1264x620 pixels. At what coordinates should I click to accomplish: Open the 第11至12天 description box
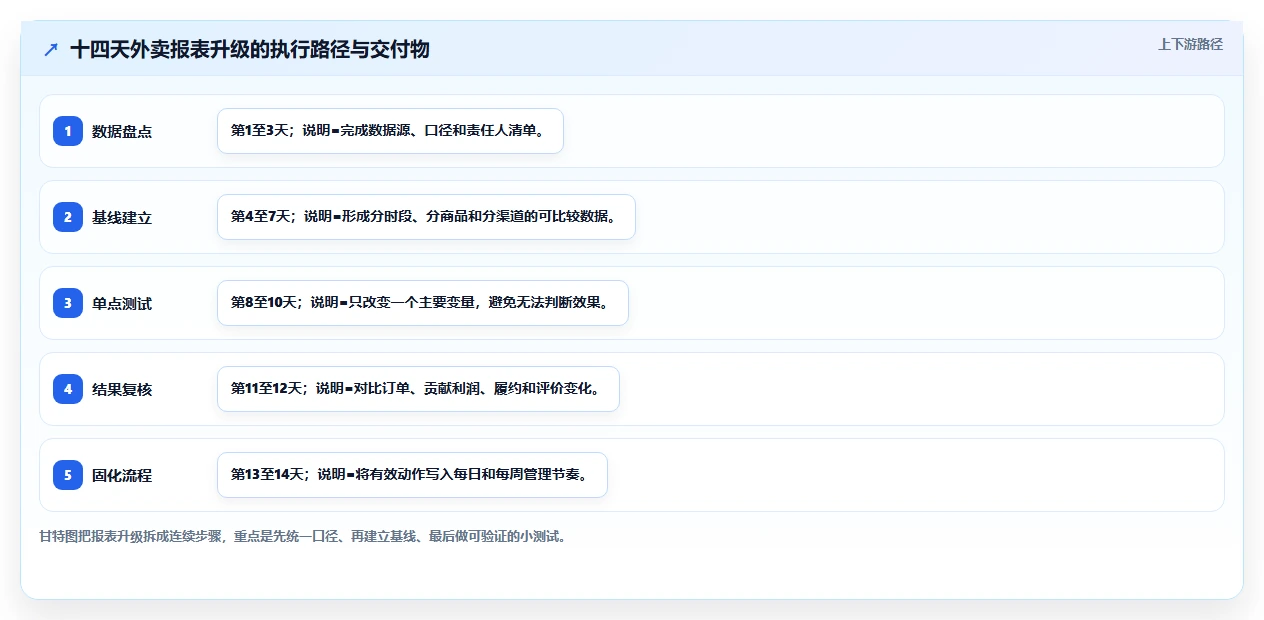pos(418,389)
